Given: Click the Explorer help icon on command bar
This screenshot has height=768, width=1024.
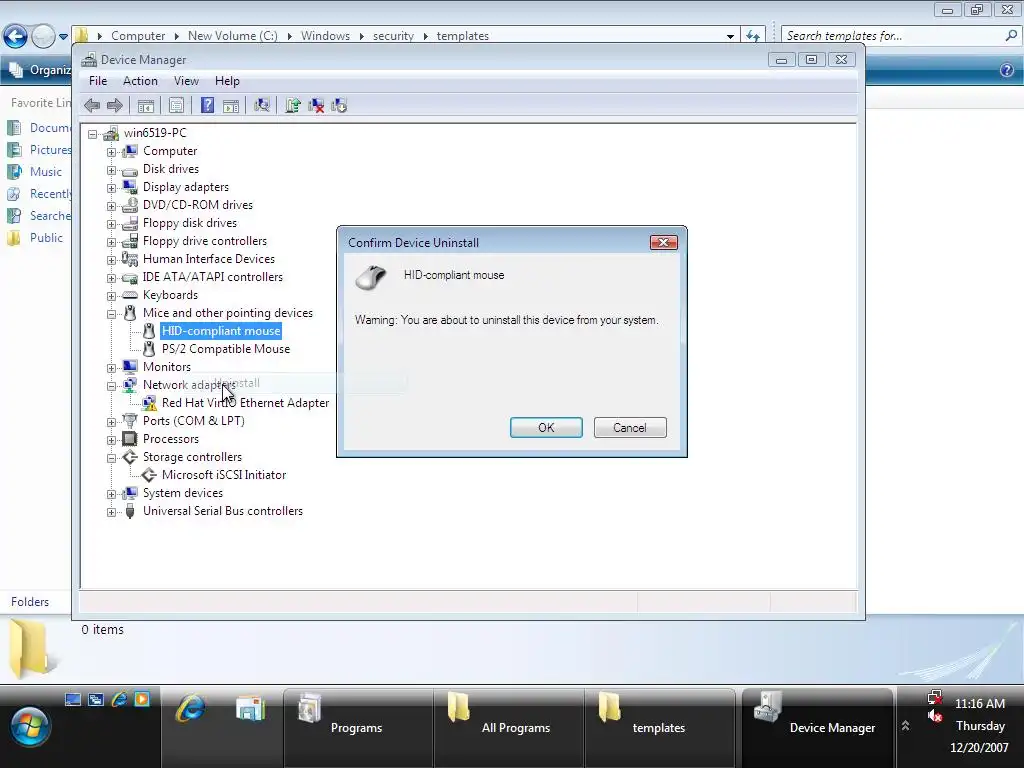Looking at the screenshot, I should point(1007,70).
